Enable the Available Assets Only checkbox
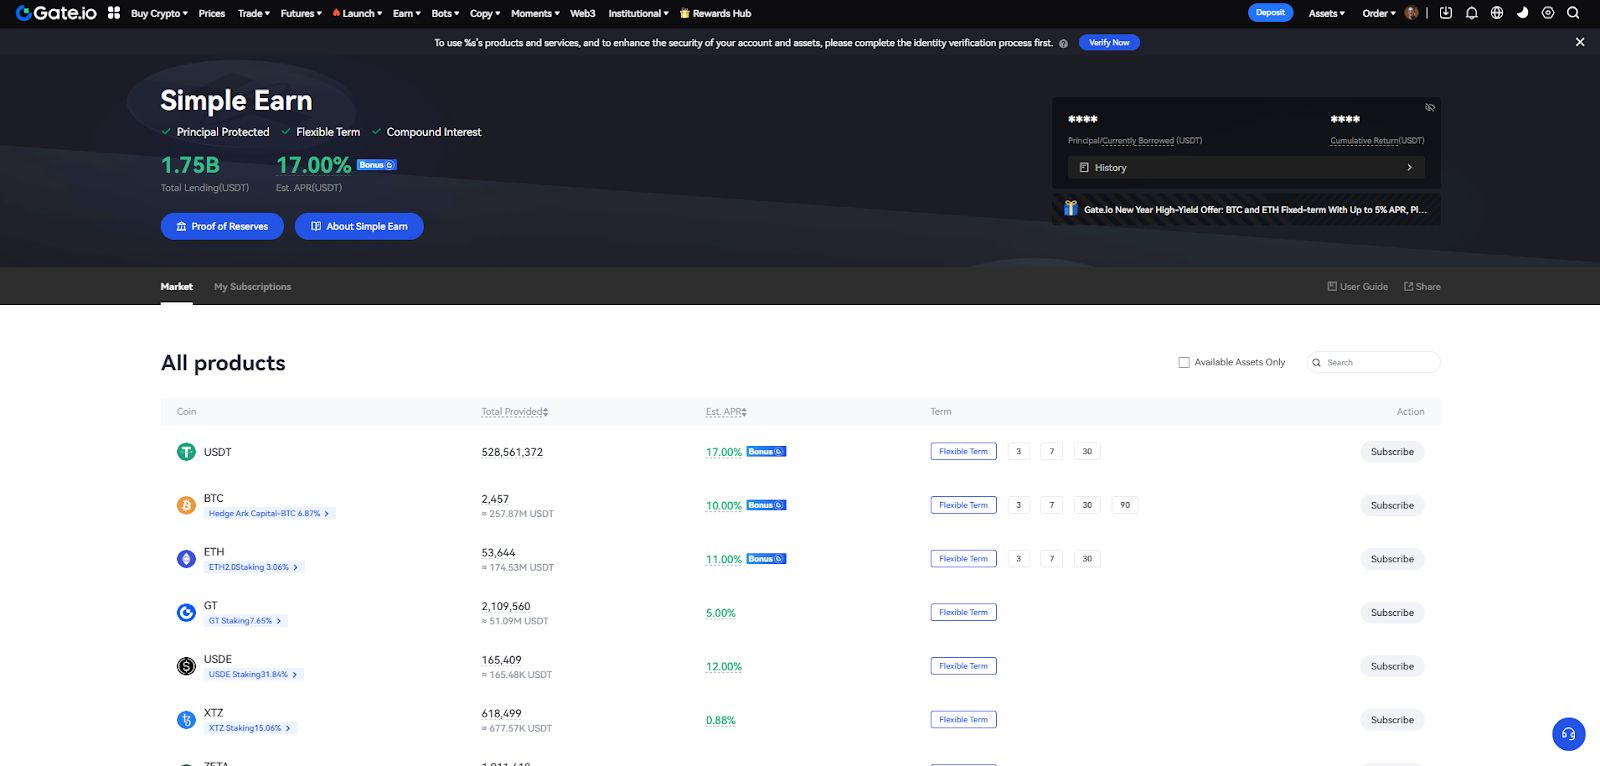The image size is (1600, 766). click(1184, 363)
